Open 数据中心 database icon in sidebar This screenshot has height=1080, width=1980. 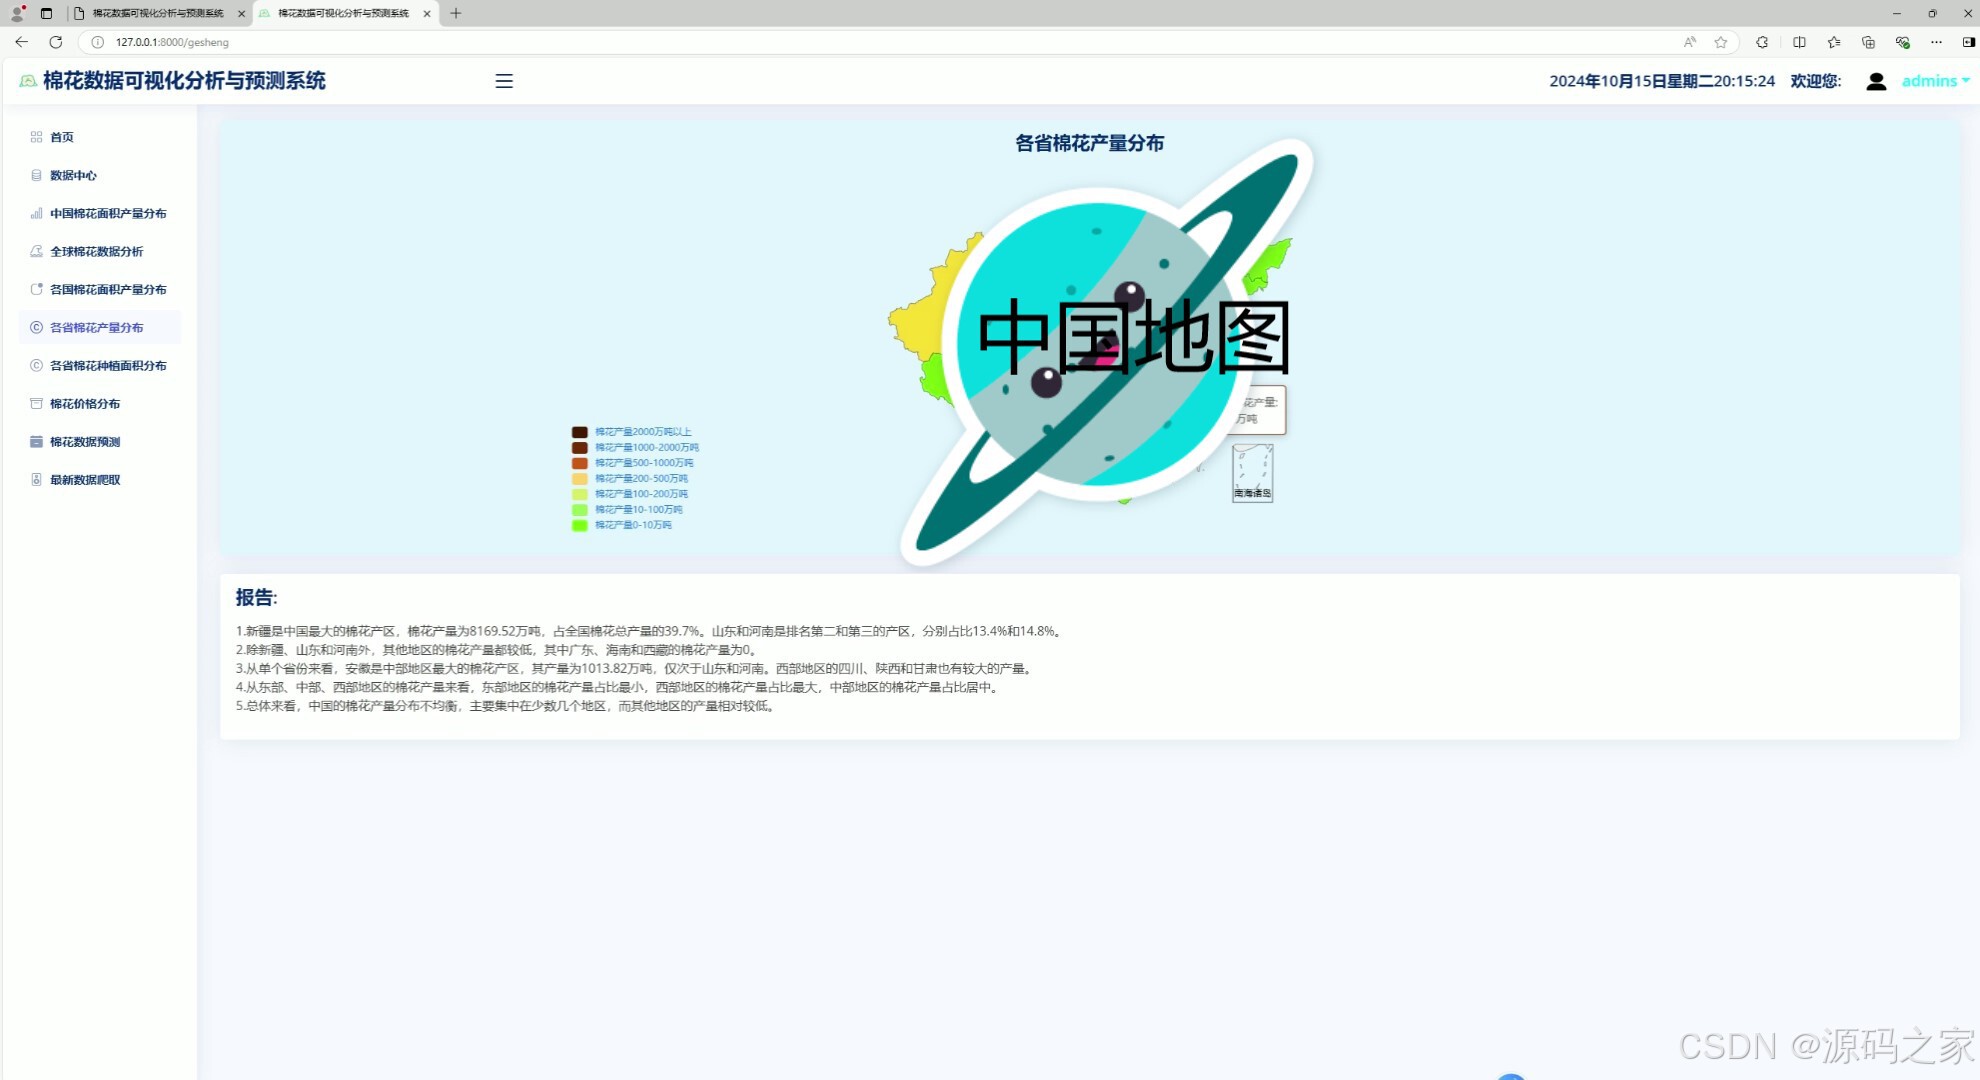click(x=36, y=175)
